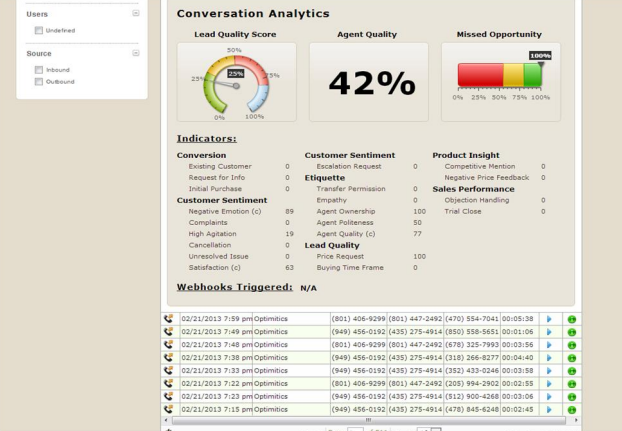Click the scroll right arrow under the call table

[576, 420]
